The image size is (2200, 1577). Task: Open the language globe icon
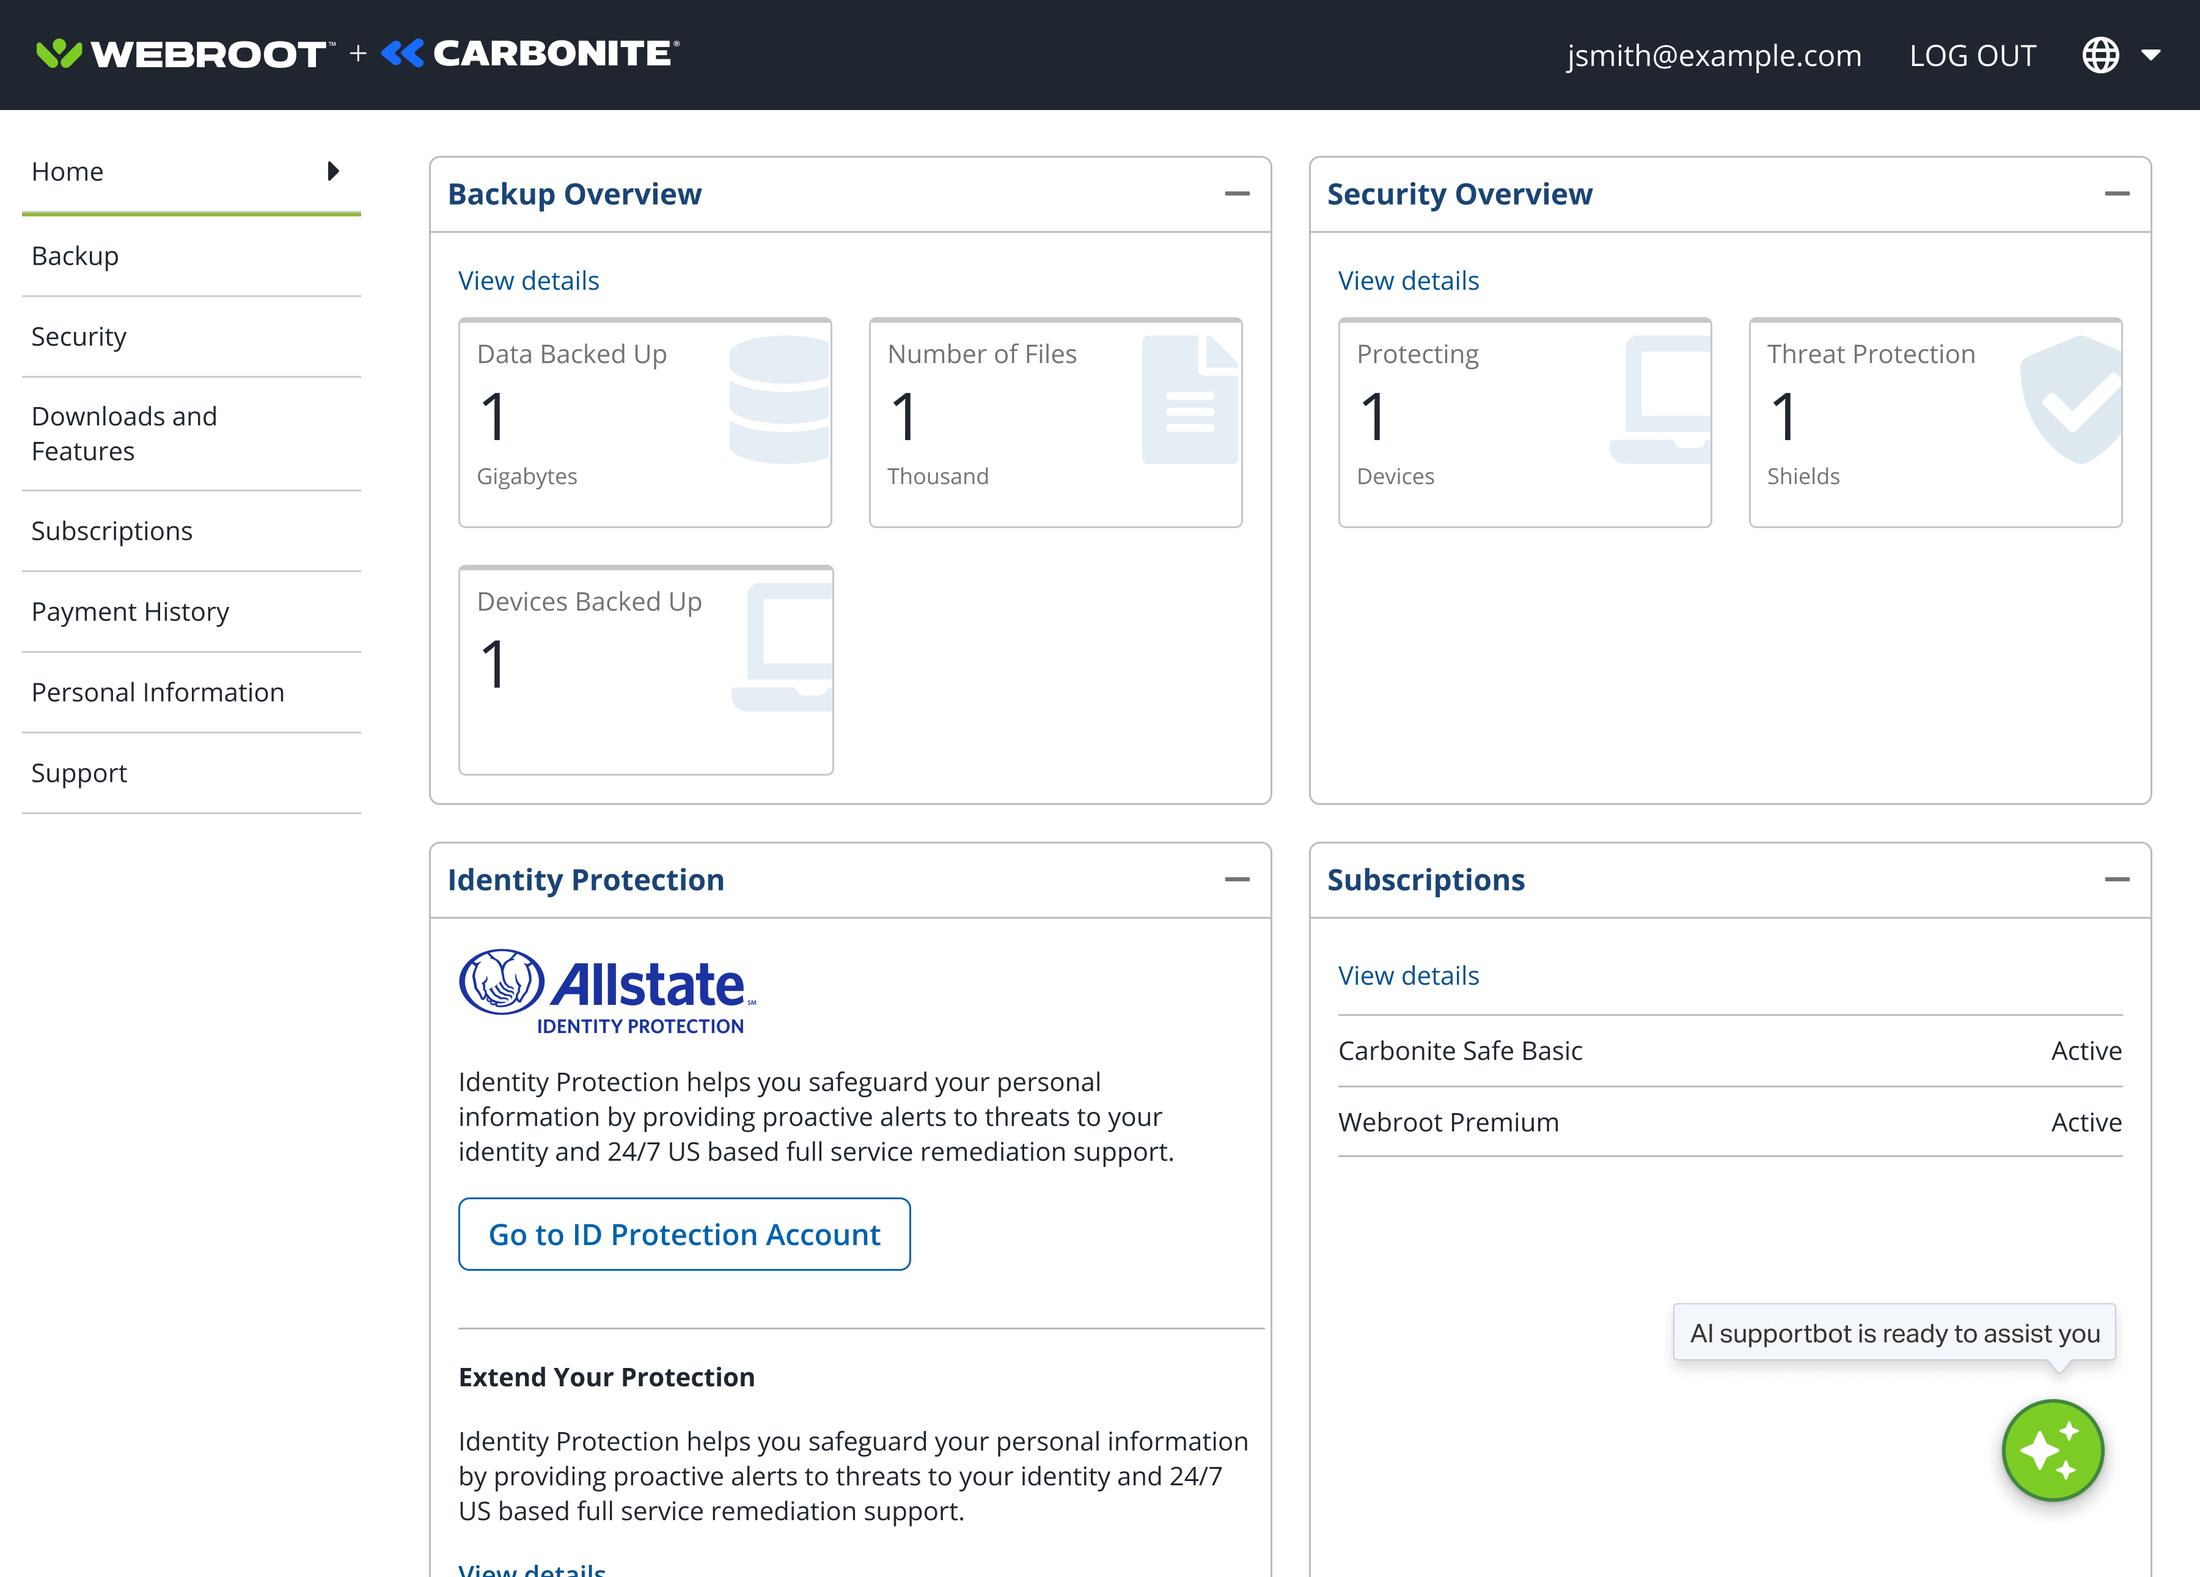click(x=2100, y=55)
